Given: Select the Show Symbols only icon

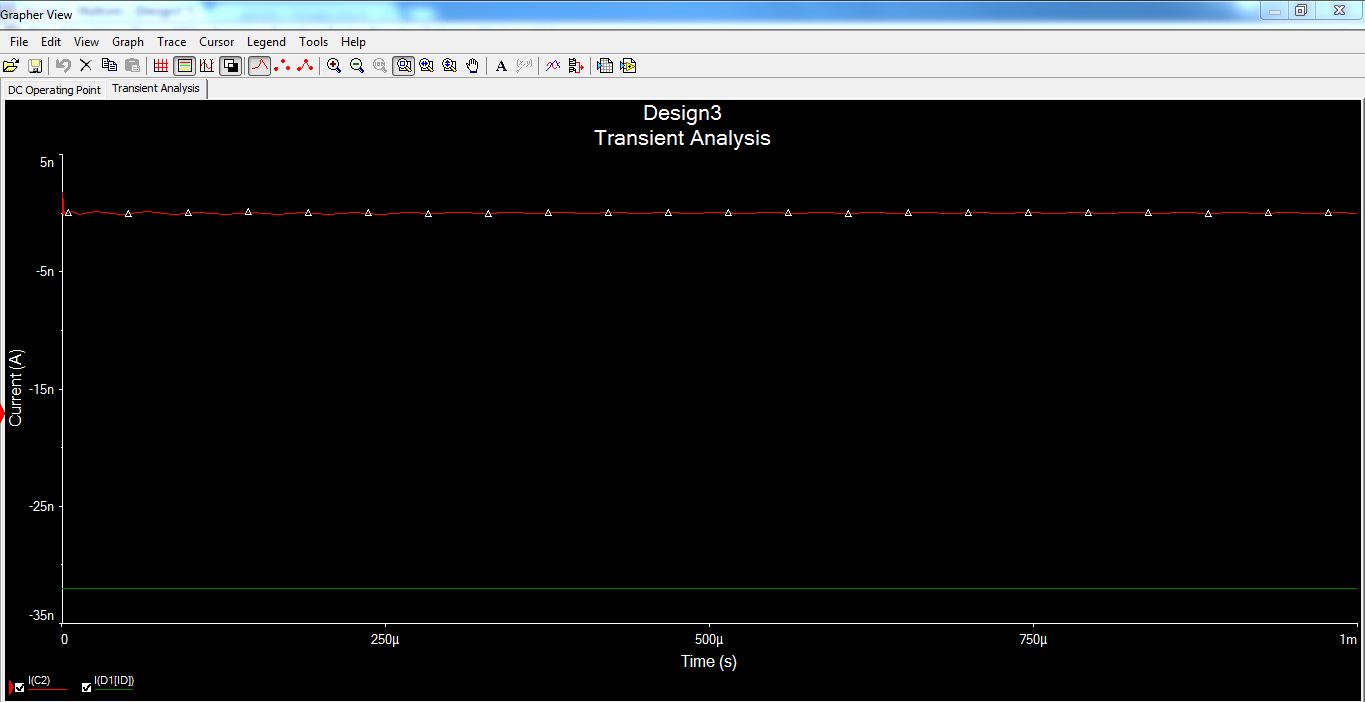Looking at the screenshot, I should point(282,66).
